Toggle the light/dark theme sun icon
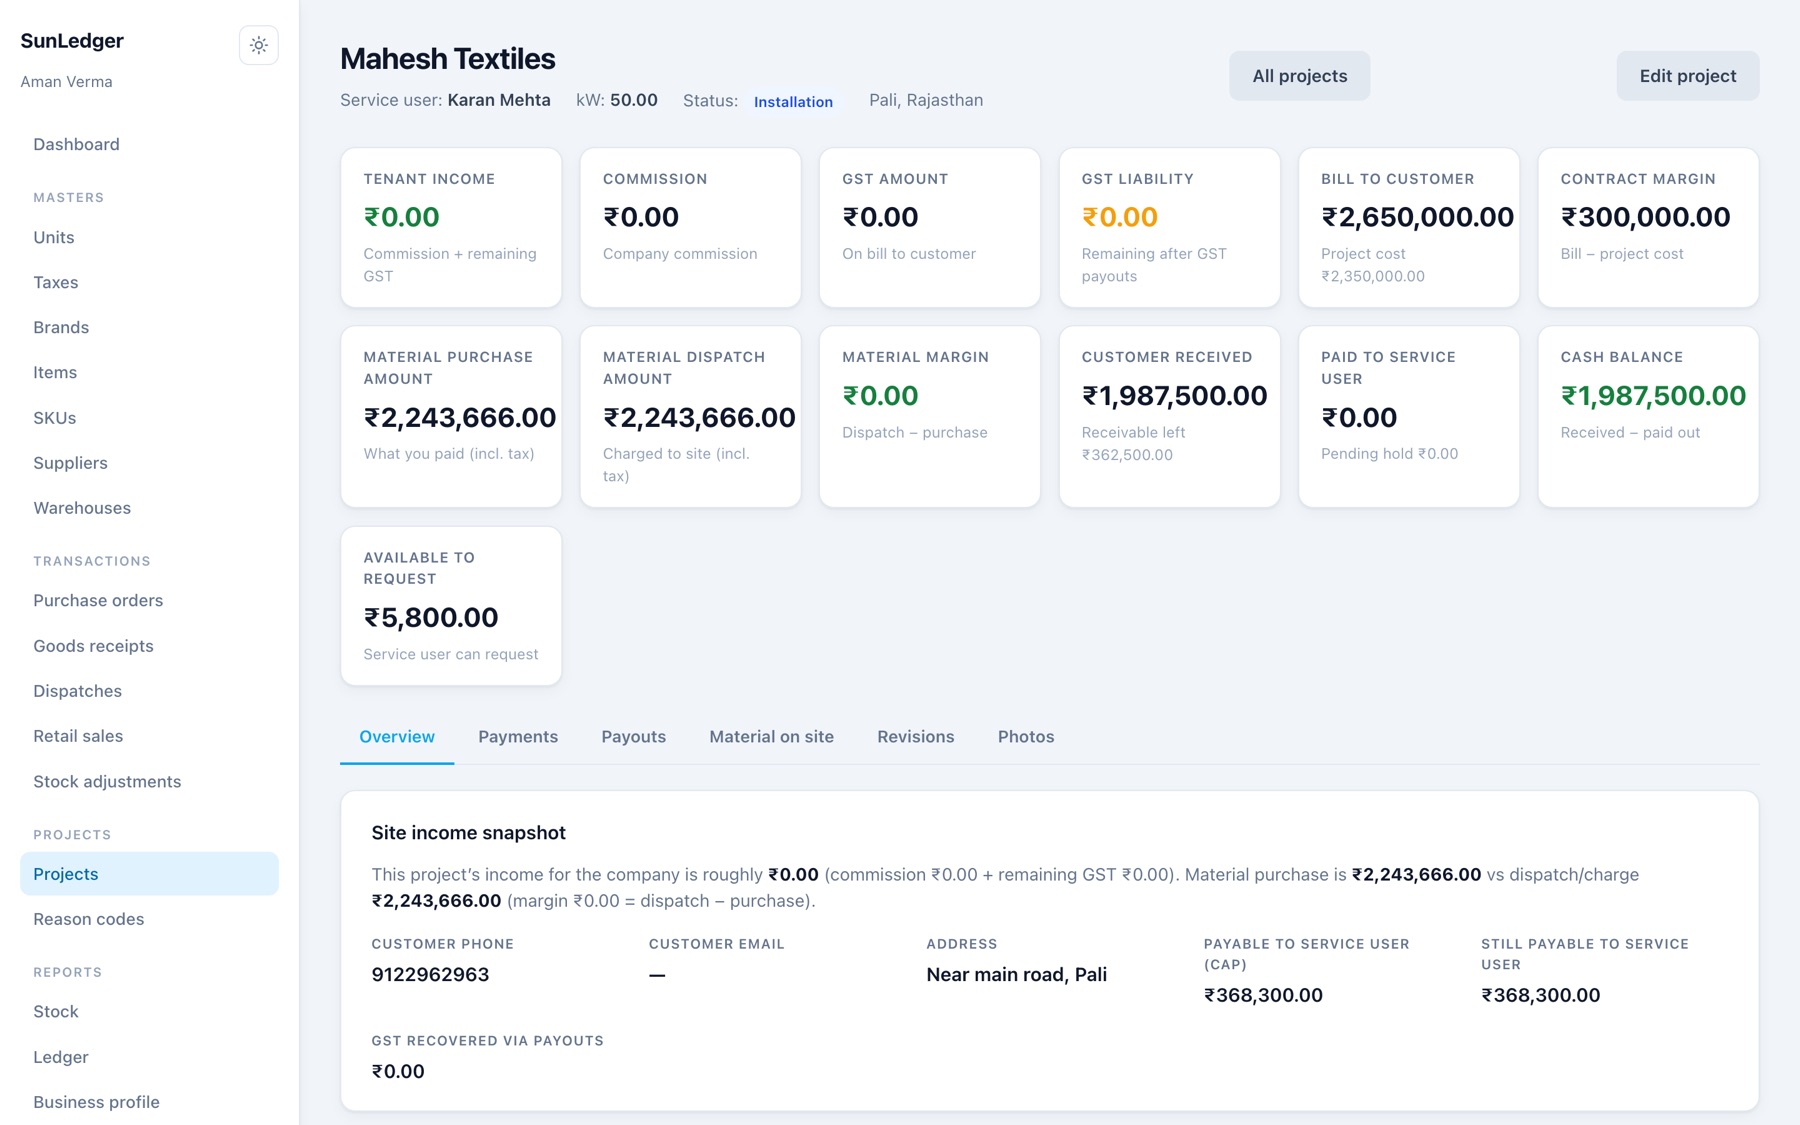 tap(258, 45)
